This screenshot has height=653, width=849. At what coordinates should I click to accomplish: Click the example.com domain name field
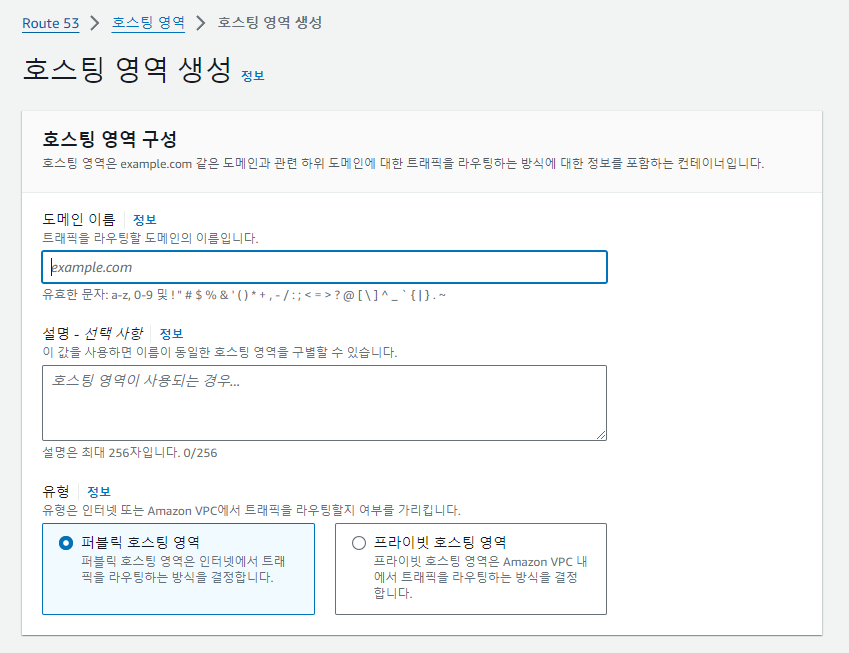[x=324, y=267]
